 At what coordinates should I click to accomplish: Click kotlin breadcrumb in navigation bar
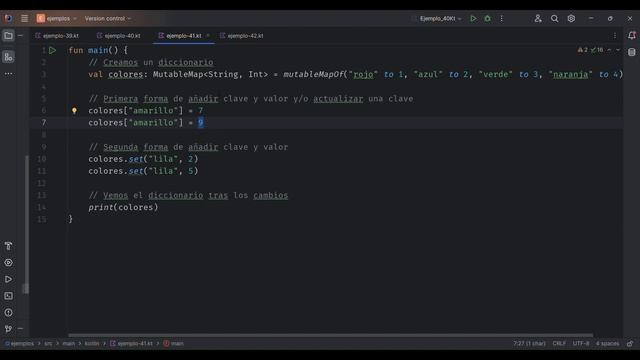point(92,343)
